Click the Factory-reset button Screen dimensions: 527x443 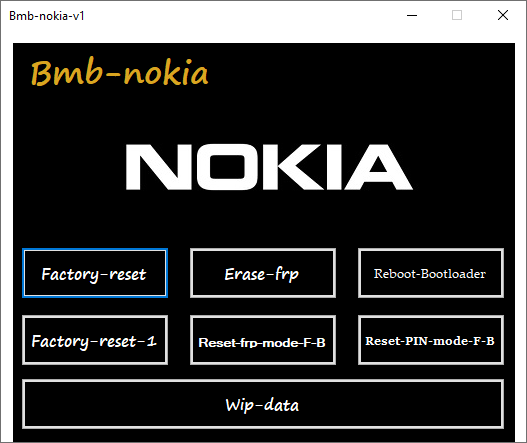(95, 273)
